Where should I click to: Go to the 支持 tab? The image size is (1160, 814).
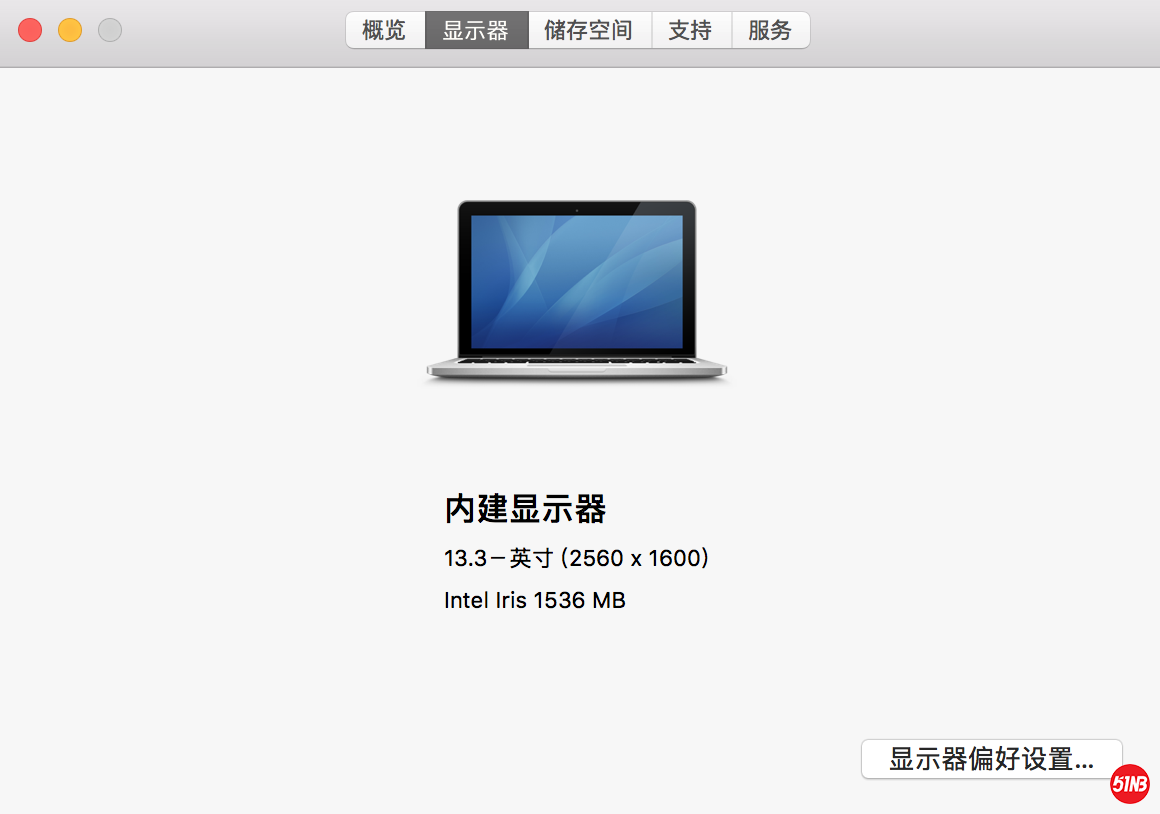[691, 30]
